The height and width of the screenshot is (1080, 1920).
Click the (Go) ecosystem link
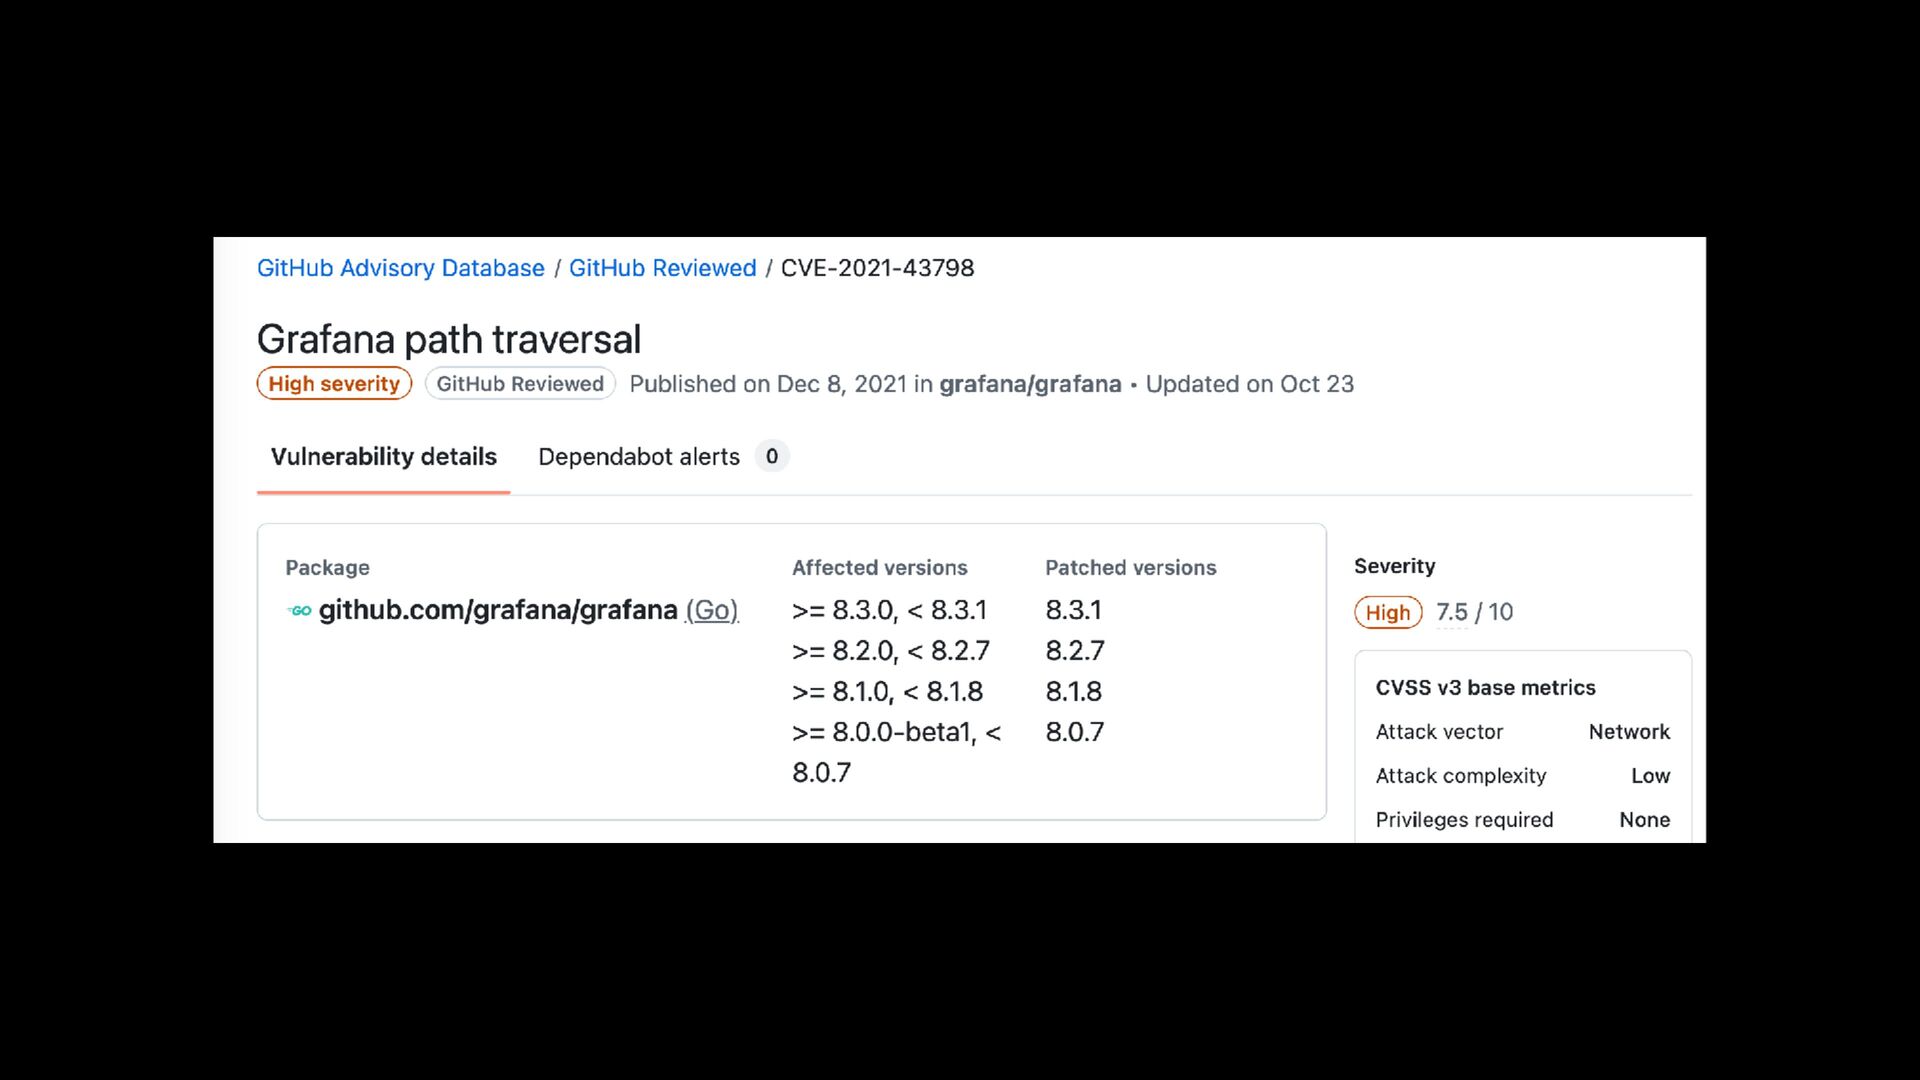pyautogui.click(x=711, y=610)
